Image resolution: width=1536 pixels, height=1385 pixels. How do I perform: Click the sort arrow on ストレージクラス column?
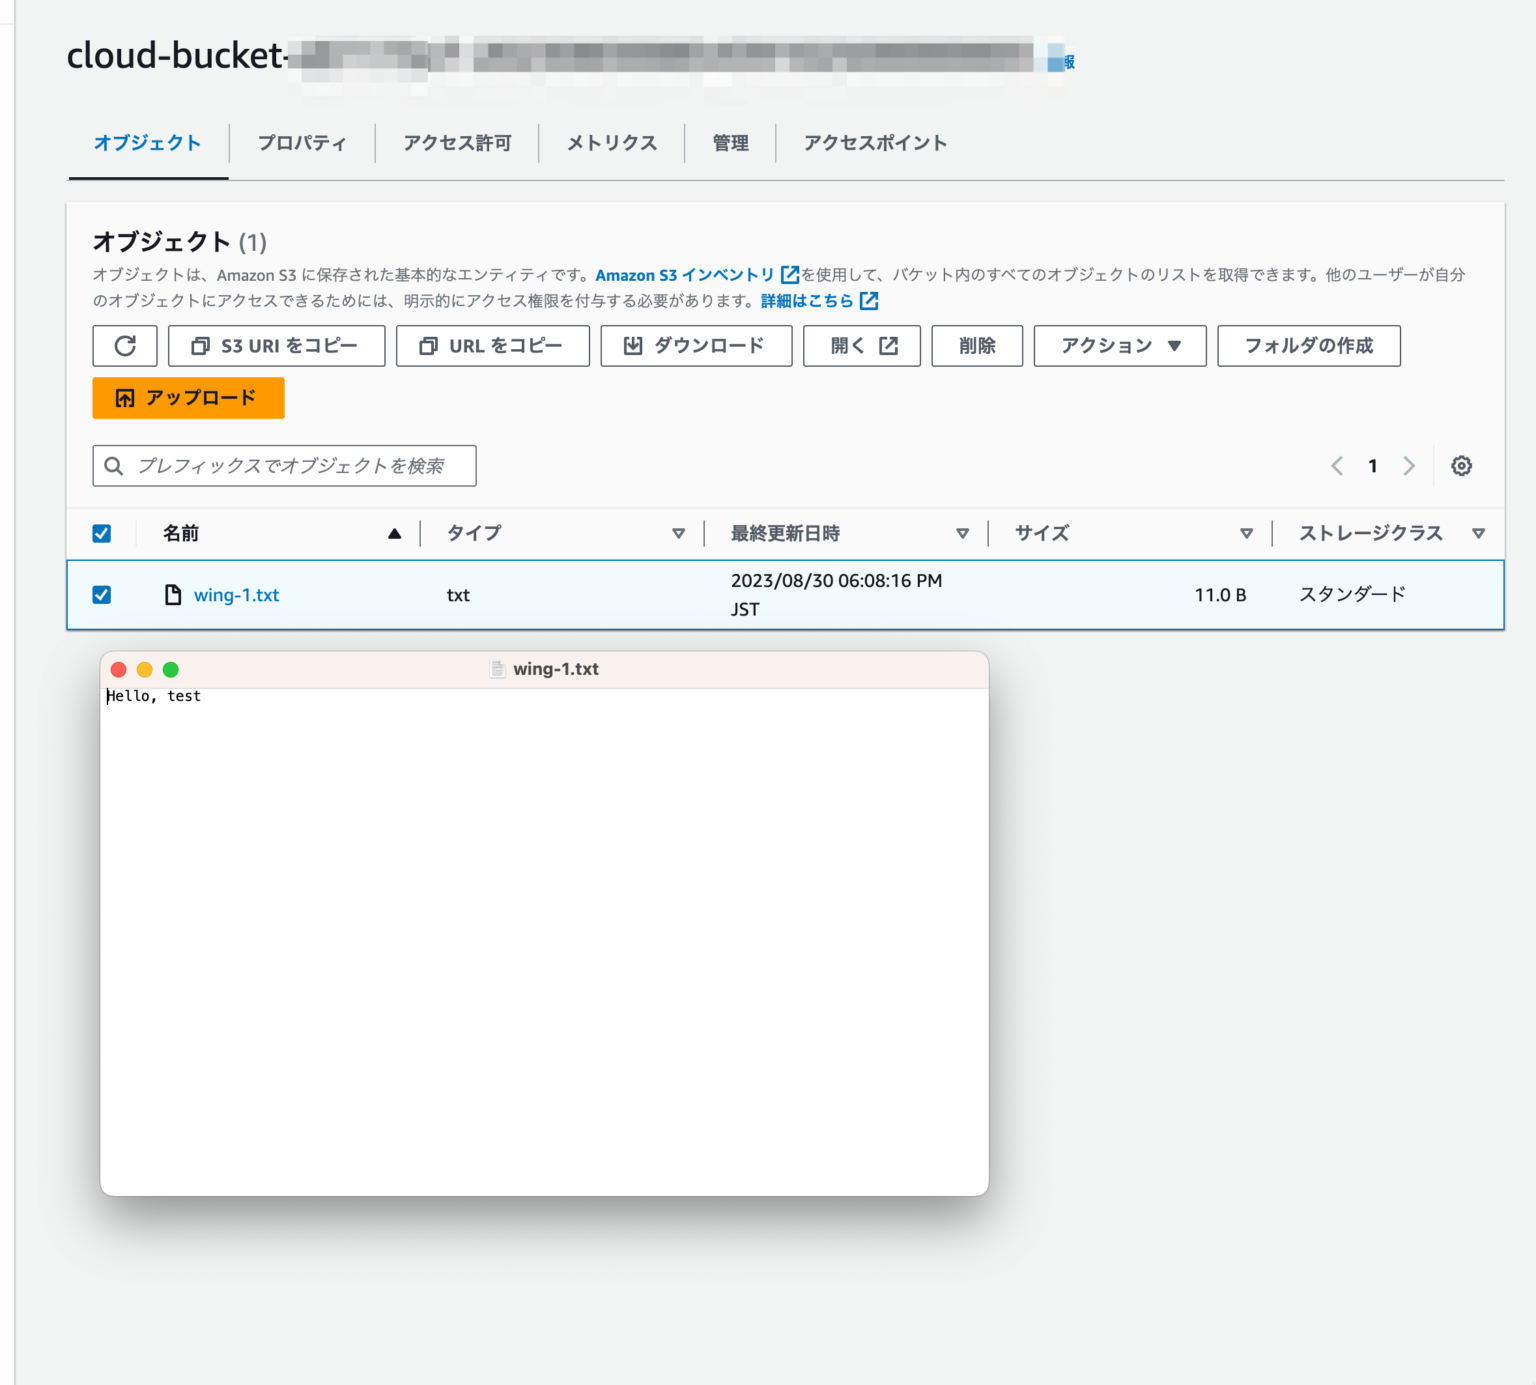pyautogui.click(x=1480, y=533)
